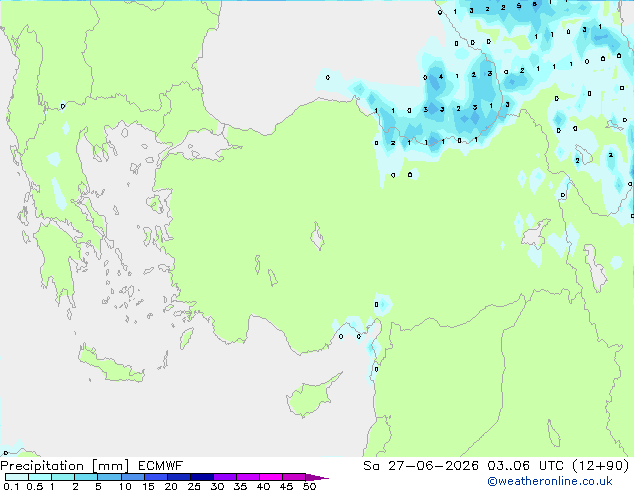634x490 pixels.
Task: Click the legend label '25'
Action: pos(194,486)
